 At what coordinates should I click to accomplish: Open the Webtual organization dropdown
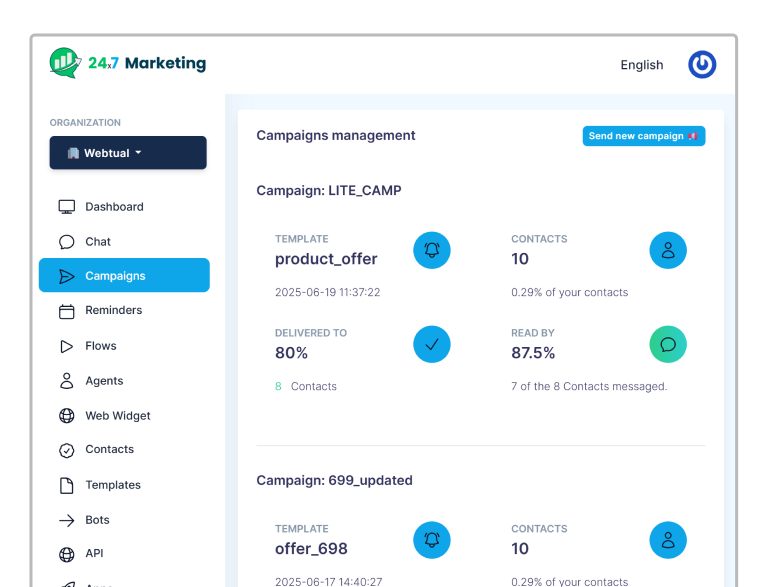coord(128,153)
